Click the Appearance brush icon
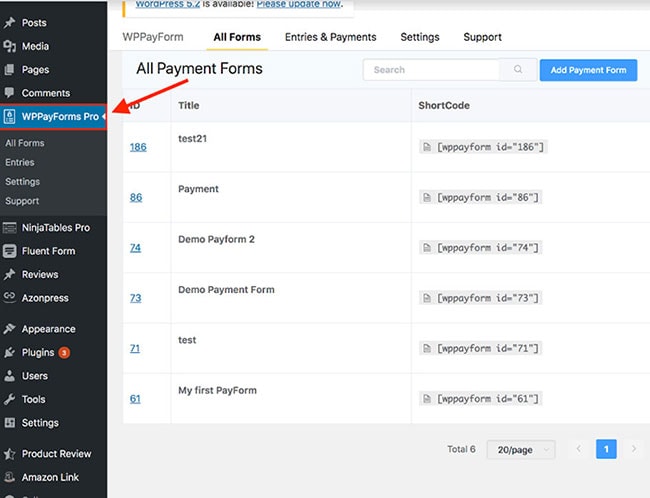This screenshot has width=650, height=498. [9, 329]
